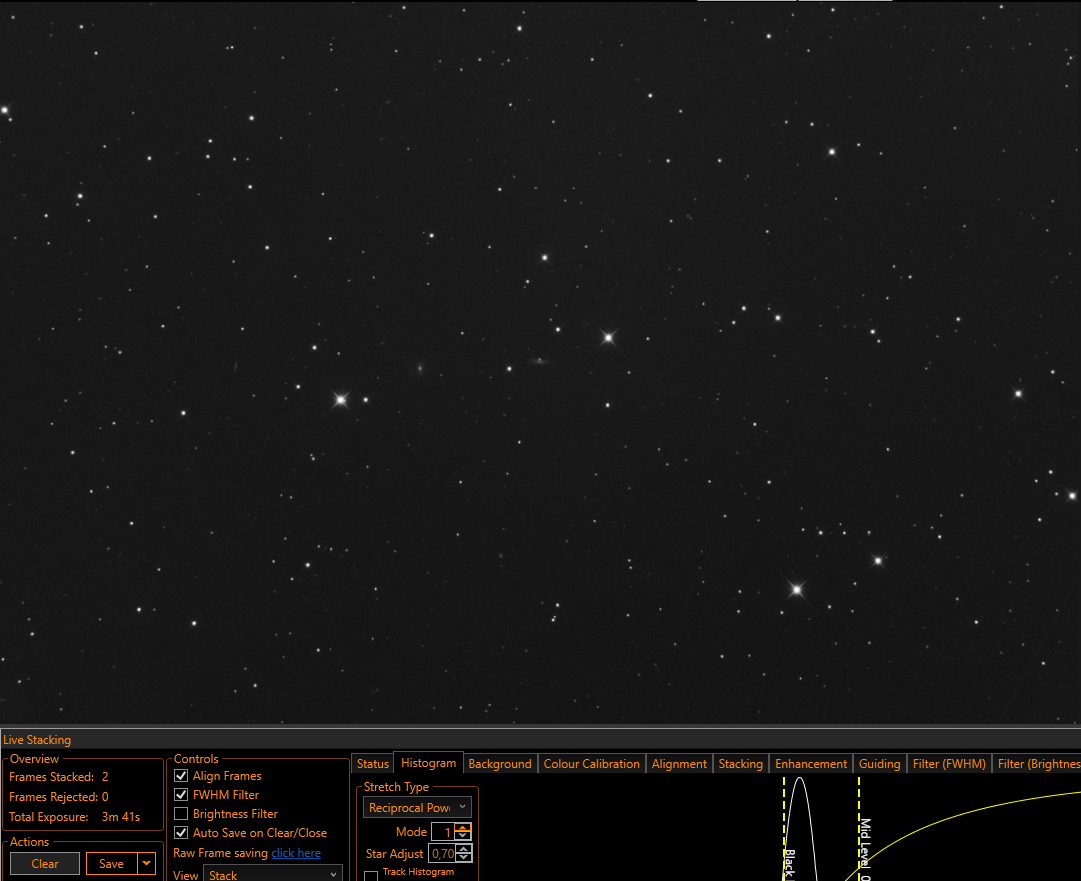The width and height of the screenshot is (1081, 881).
Task: Switch to the Status tab
Action: [373, 764]
